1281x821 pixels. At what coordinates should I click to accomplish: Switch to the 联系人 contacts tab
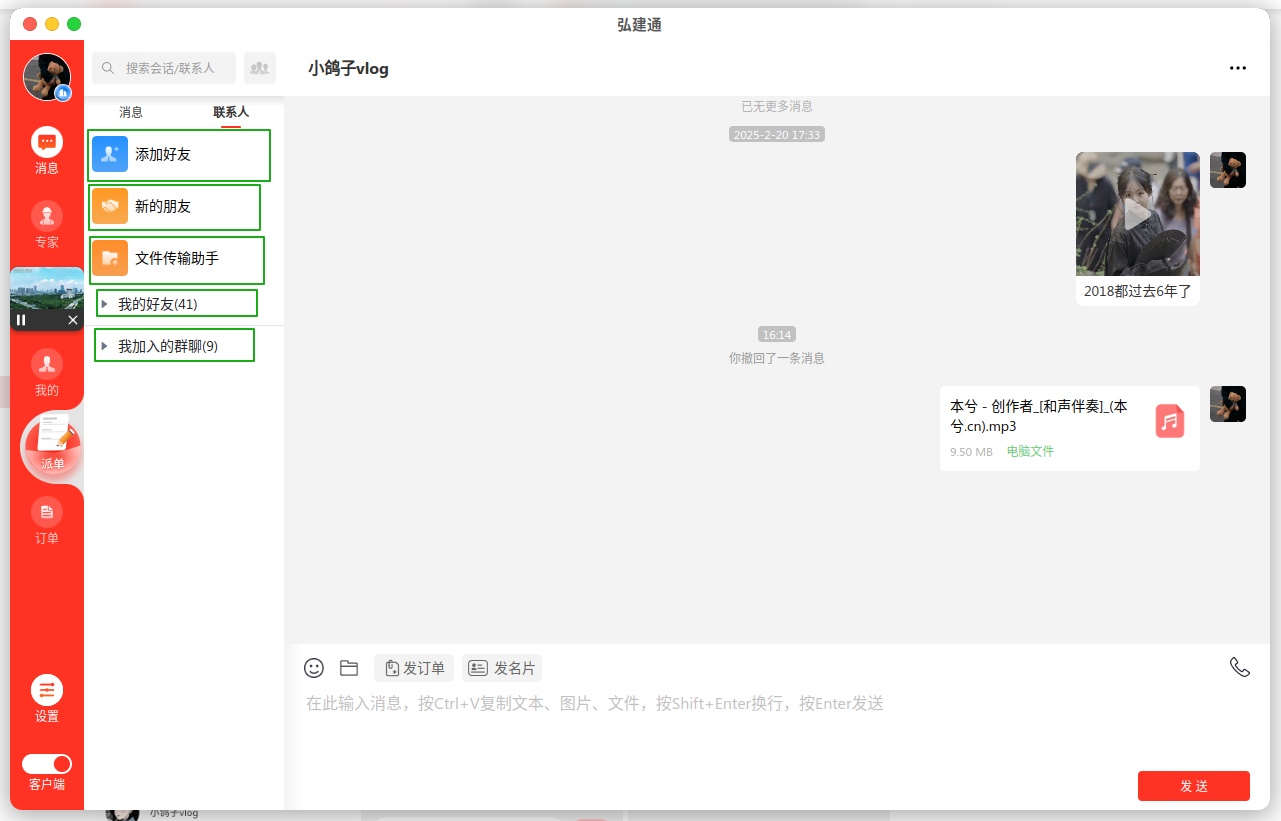coord(231,112)
